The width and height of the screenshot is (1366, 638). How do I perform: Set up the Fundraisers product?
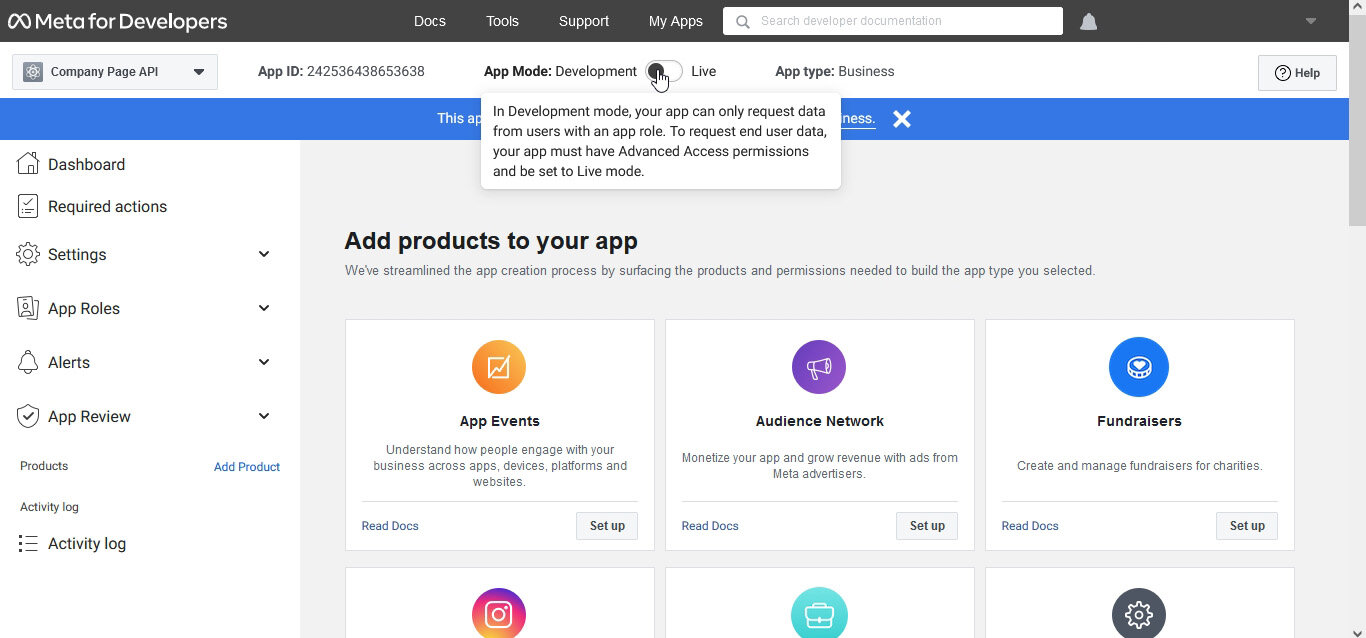click(1247, 526)
